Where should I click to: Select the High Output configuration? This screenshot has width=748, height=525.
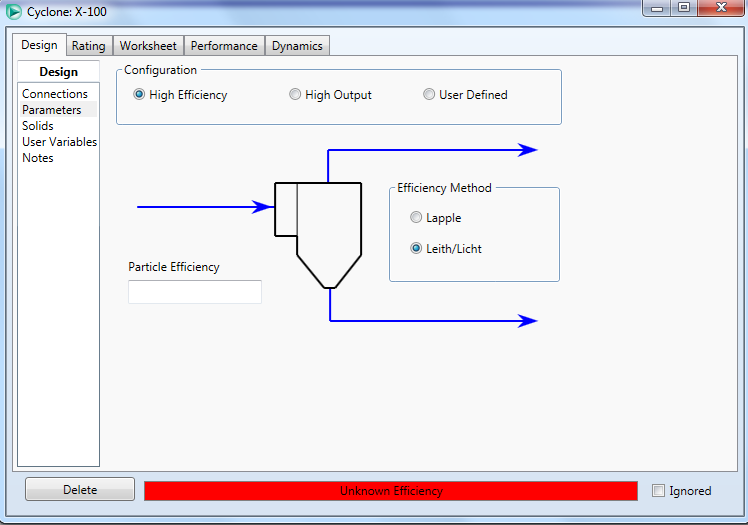tap(295, 95)
